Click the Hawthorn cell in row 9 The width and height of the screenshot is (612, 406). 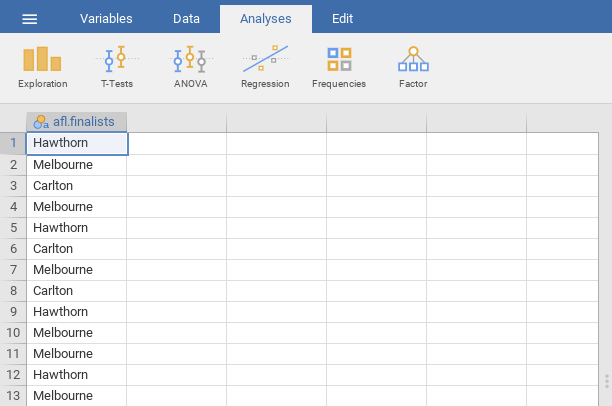click(x=76, y=312)
